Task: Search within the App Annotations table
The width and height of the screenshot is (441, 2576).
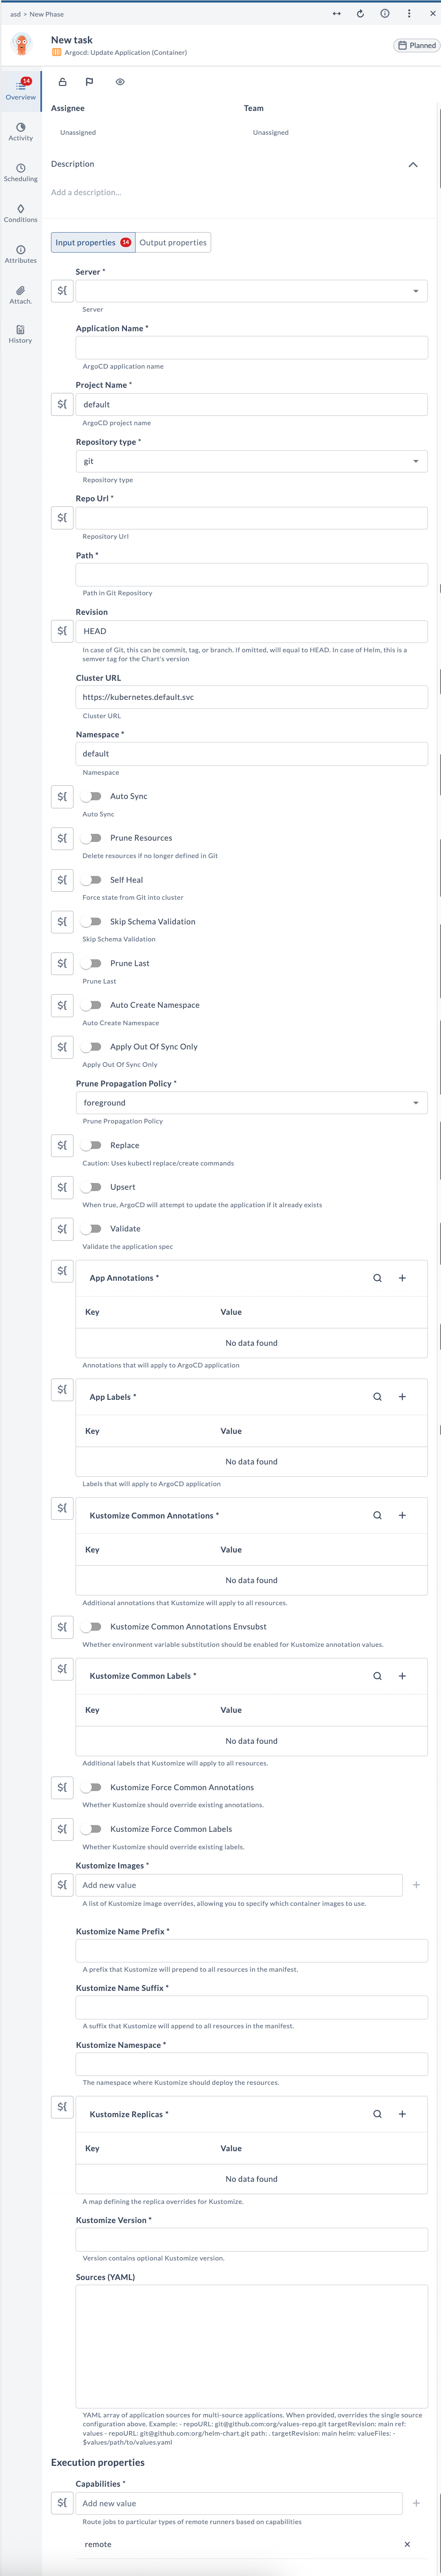Action: (x=377, y=1278)
